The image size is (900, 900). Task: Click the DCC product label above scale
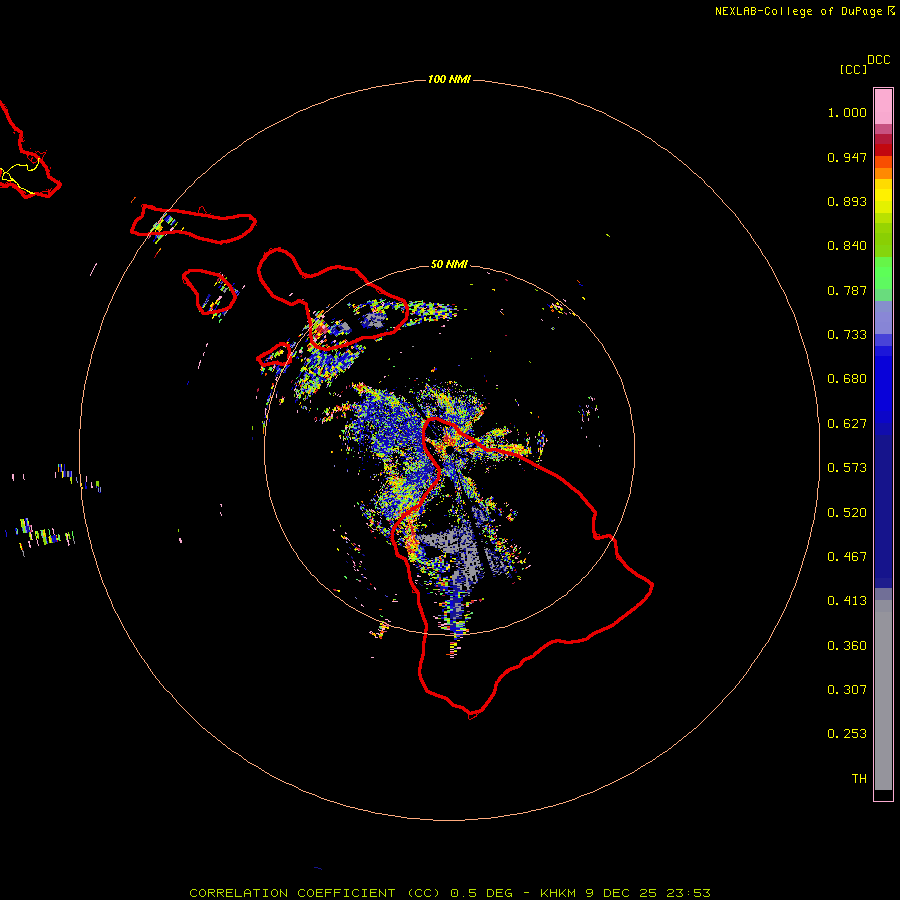pyautogui.click(x=878, y=60)
